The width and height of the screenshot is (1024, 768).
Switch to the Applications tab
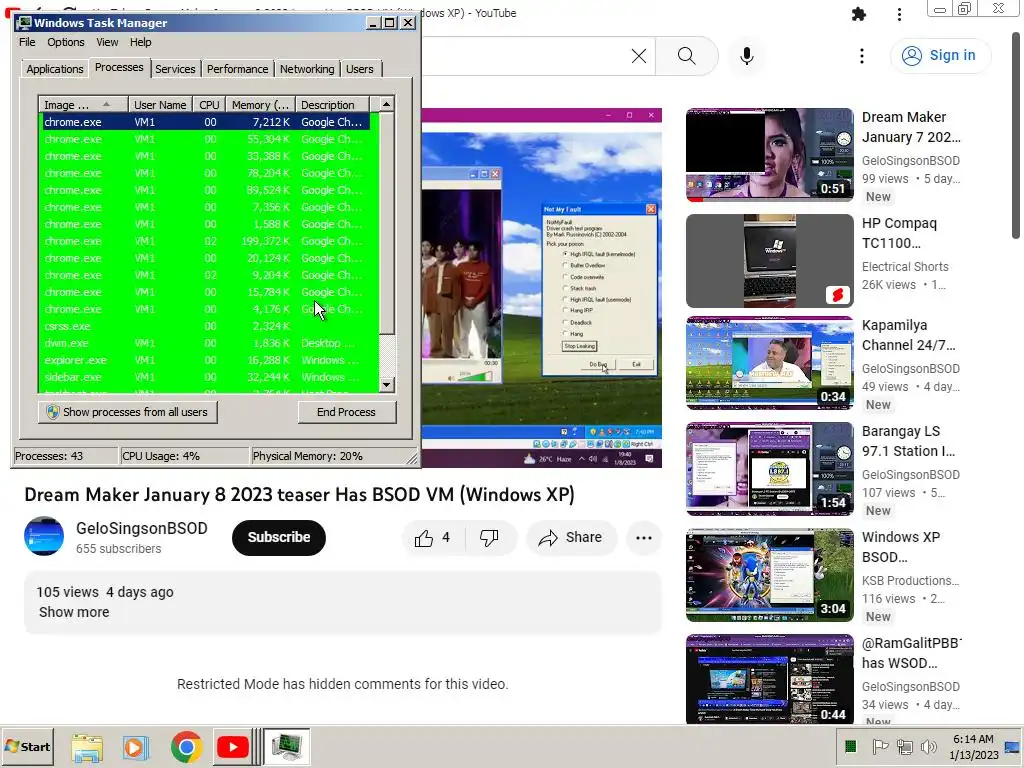tap(55, 69)
